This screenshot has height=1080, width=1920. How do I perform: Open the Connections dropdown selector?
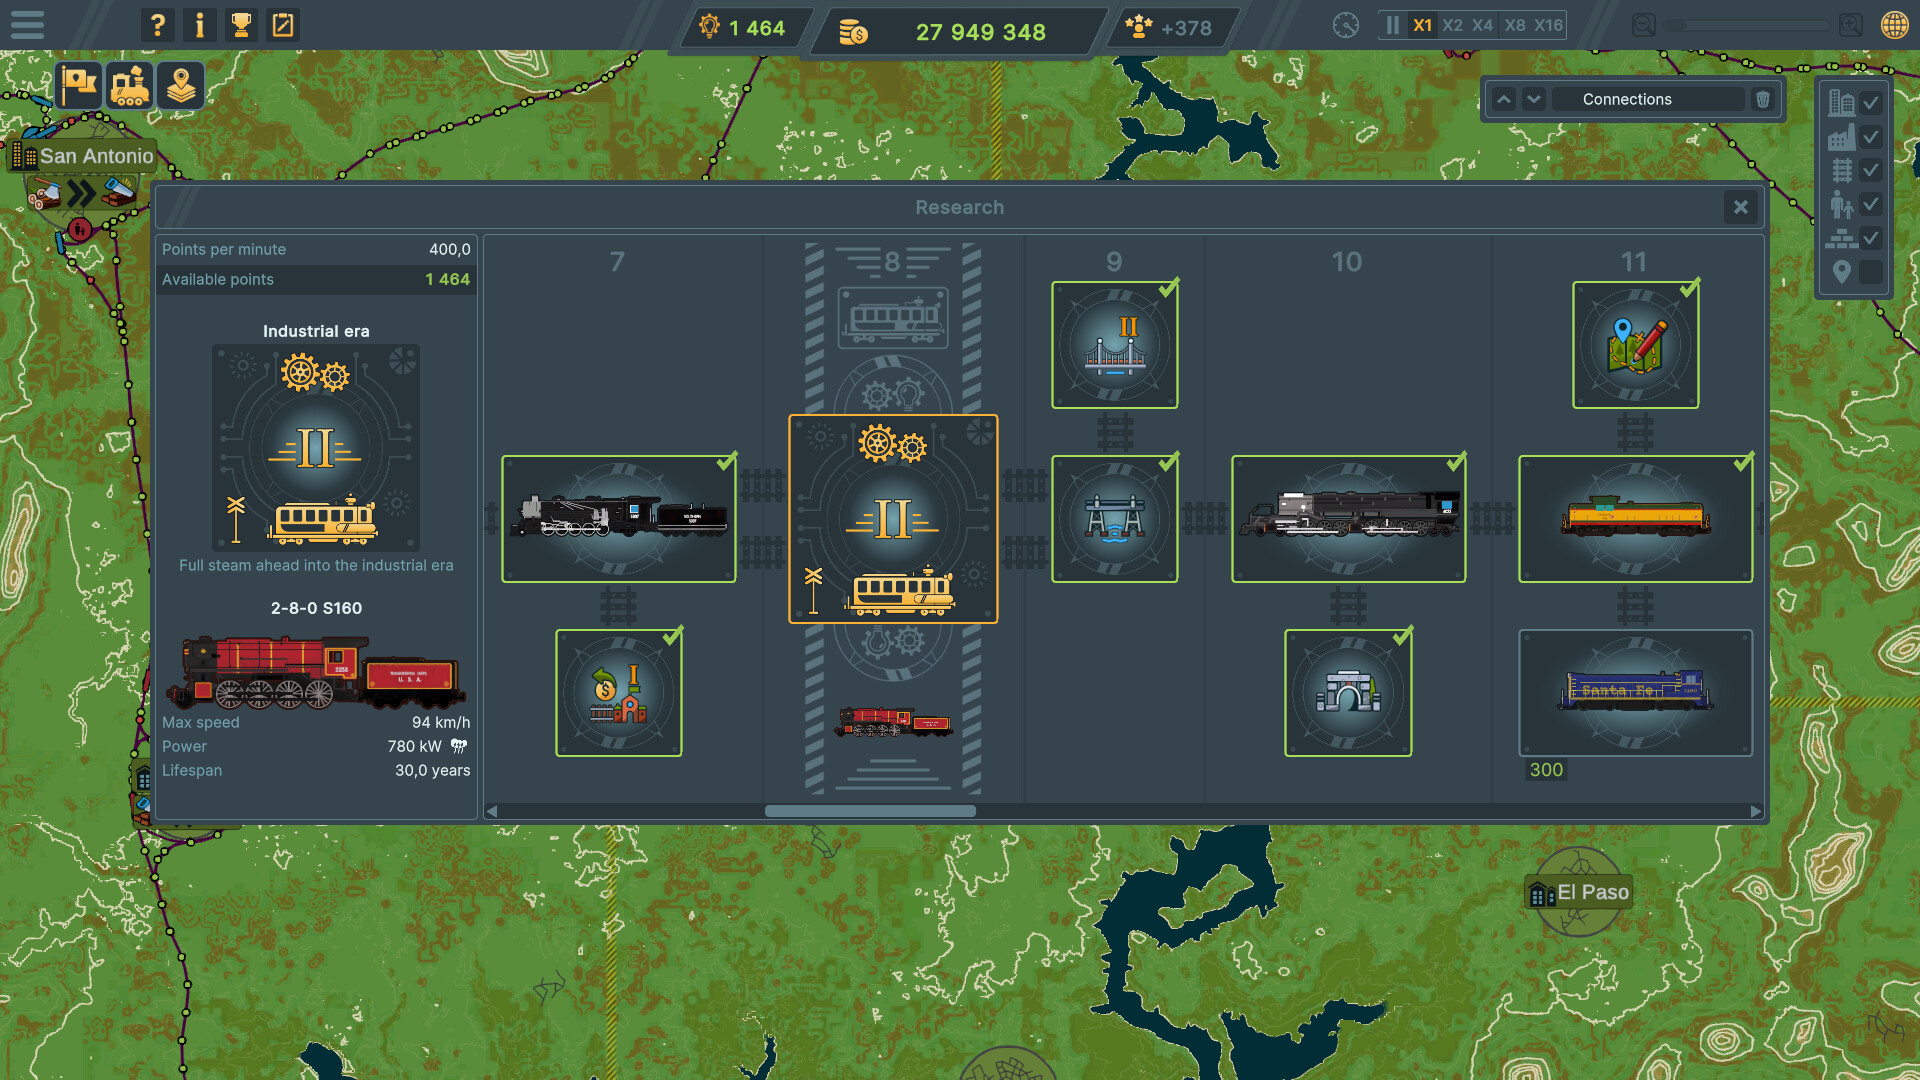click(x=1648, y=99)
